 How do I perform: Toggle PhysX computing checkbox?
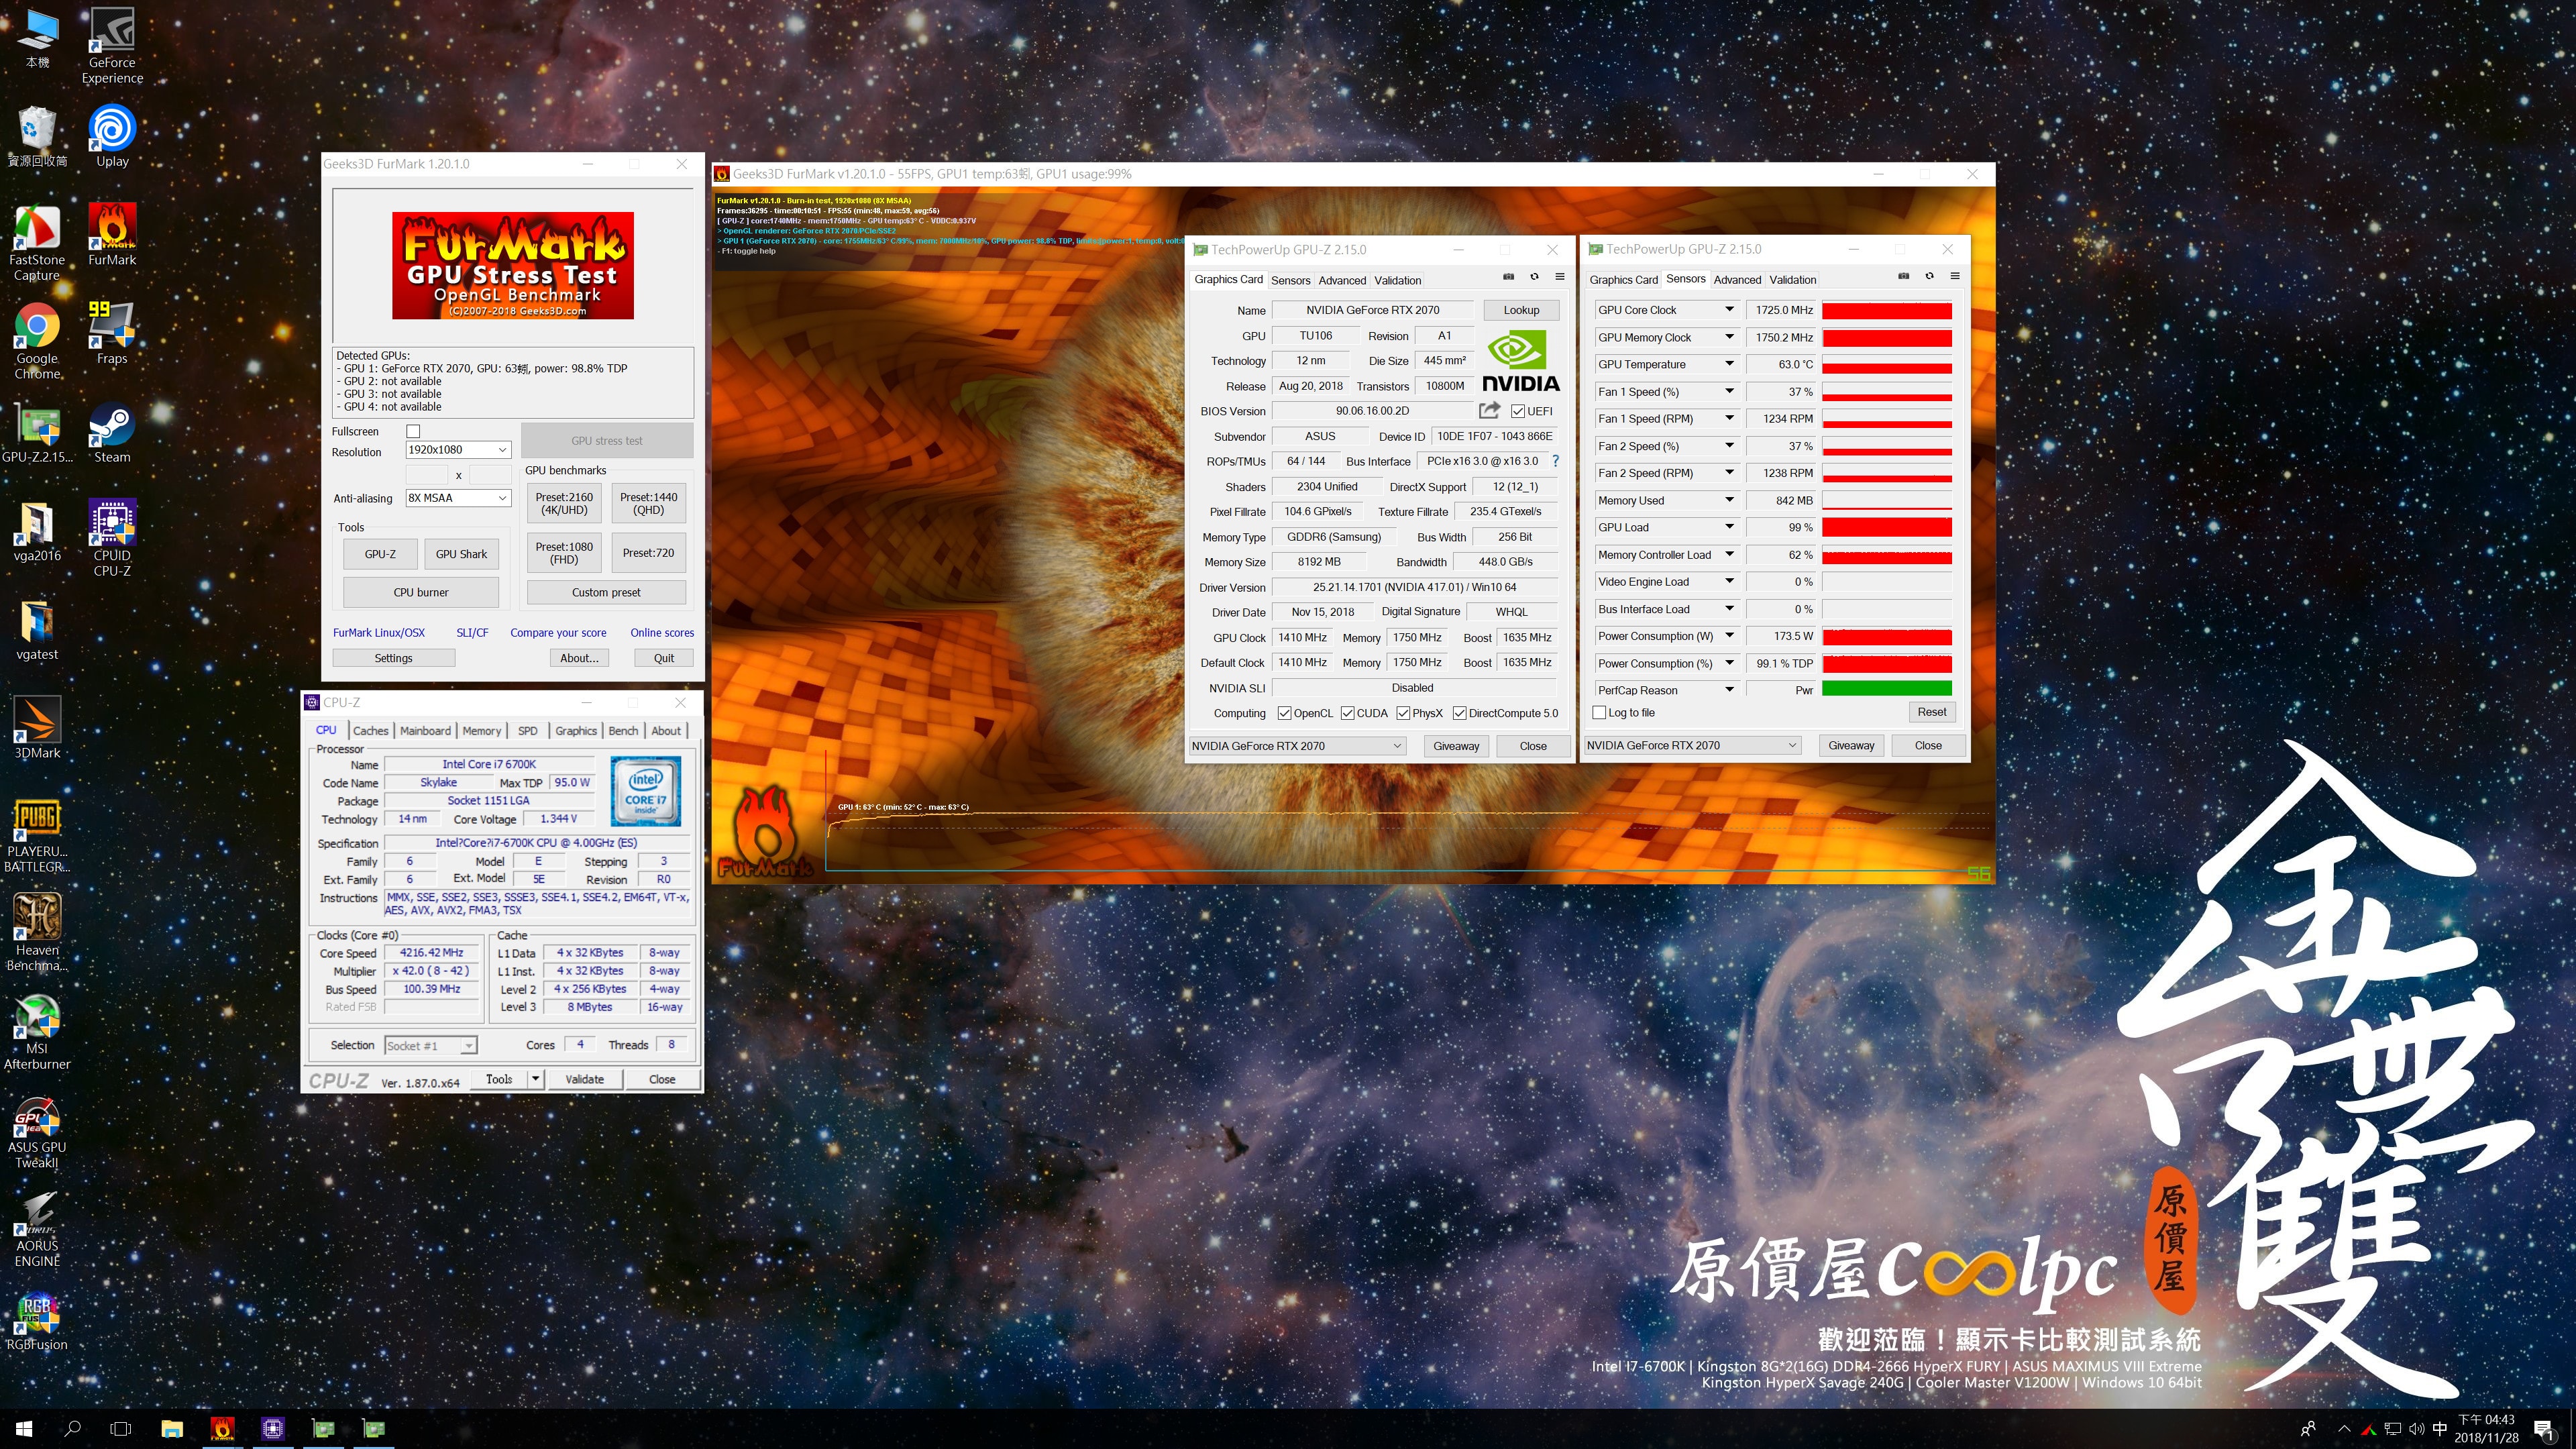(1404, 713)
